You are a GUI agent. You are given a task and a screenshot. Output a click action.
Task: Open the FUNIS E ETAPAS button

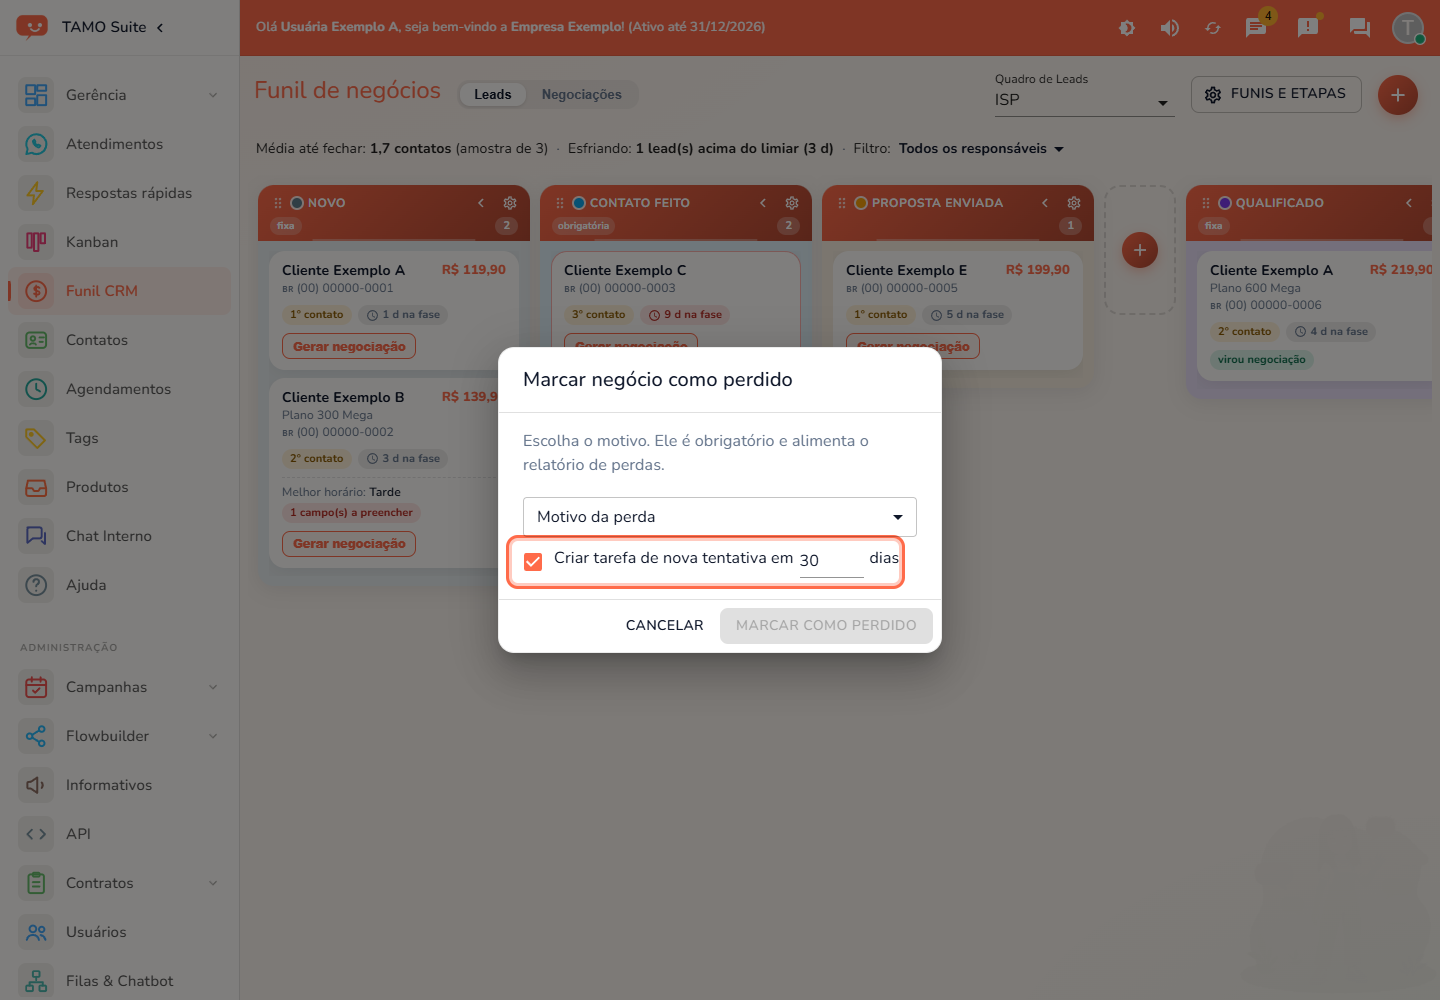coord(1276,94)
